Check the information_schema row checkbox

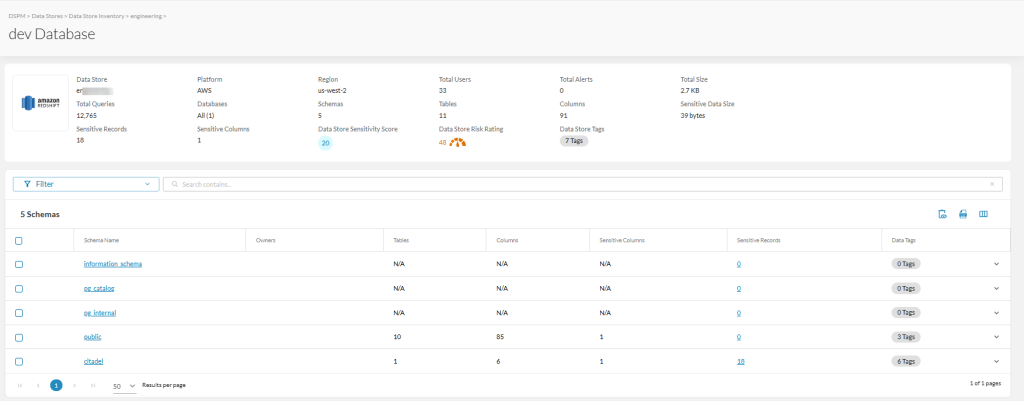click(x=18, y=264)
